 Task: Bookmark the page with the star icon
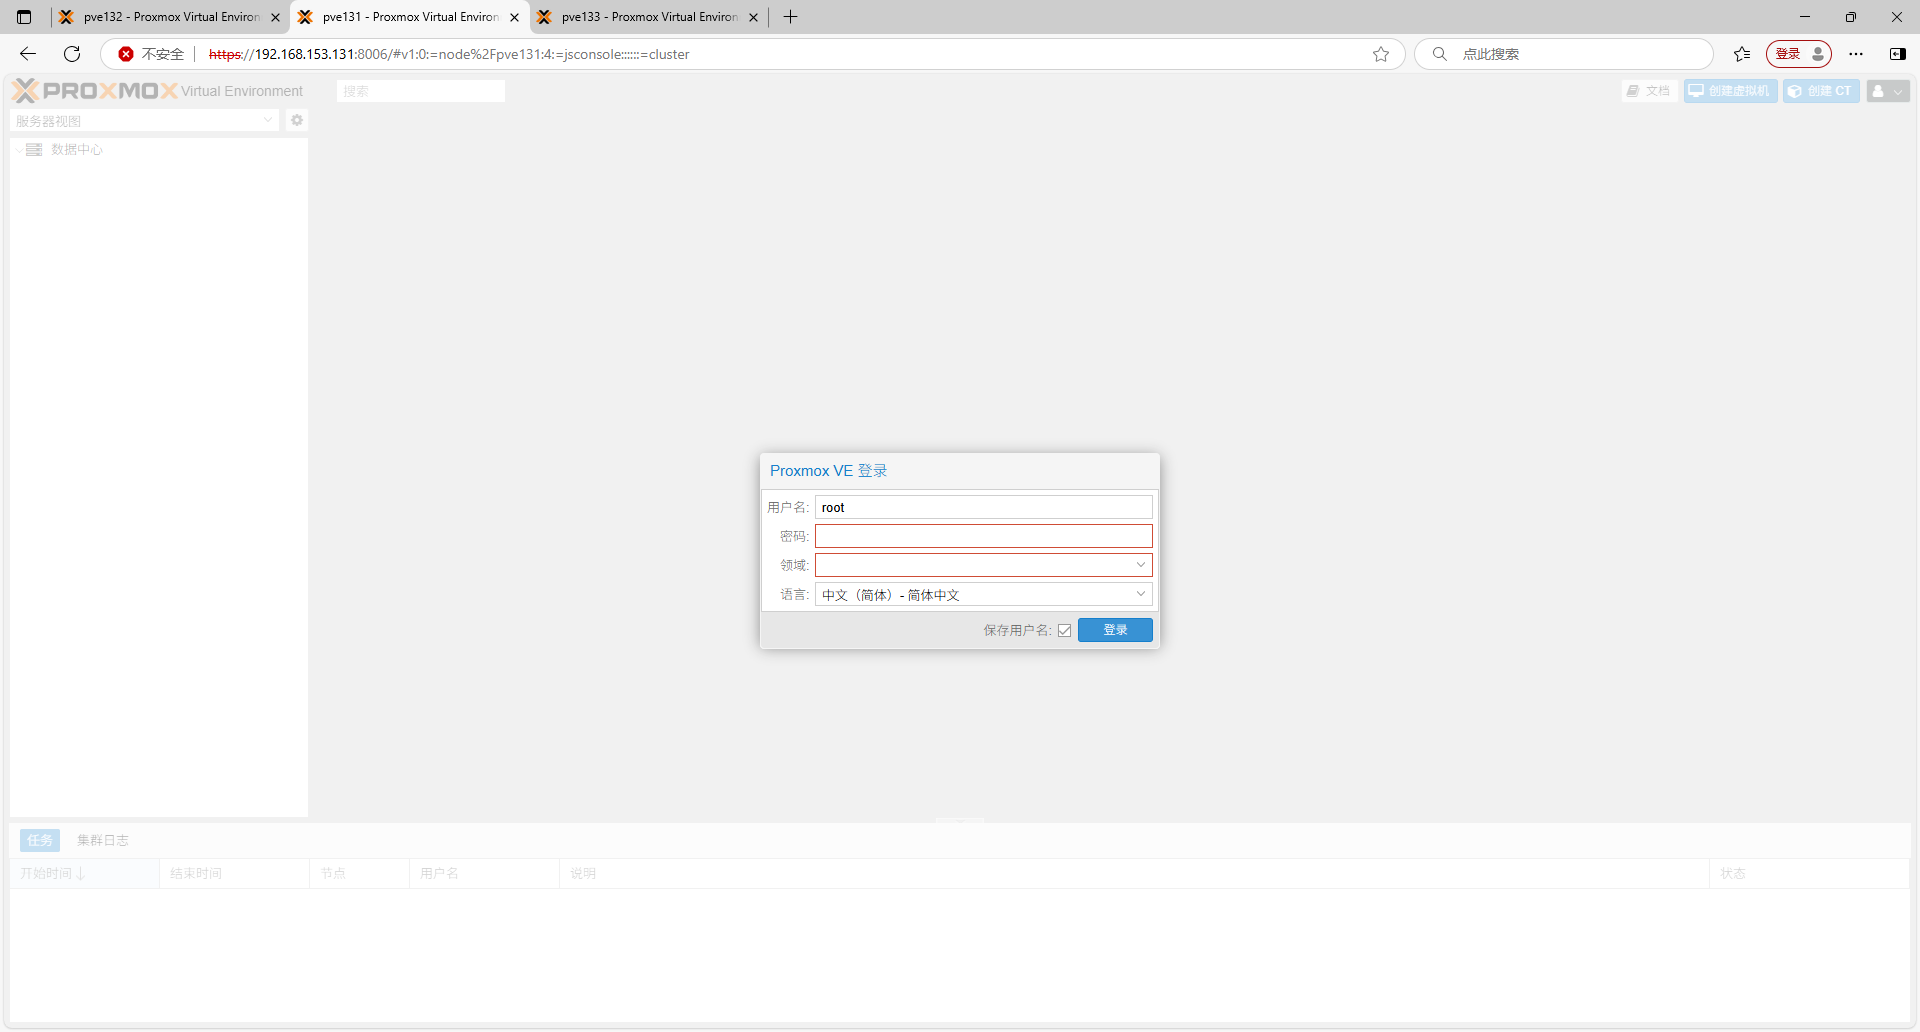pos(1381,54)
